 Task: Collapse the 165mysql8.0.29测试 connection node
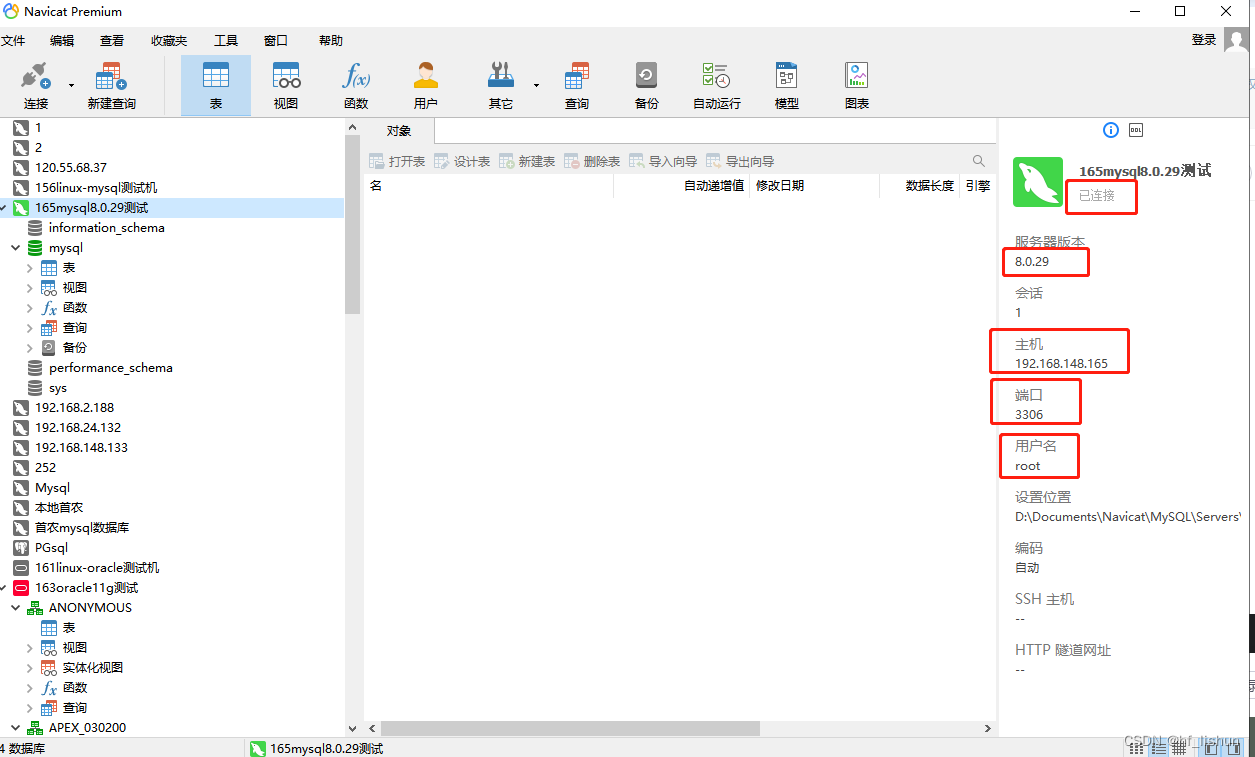[x=3, y=208]
